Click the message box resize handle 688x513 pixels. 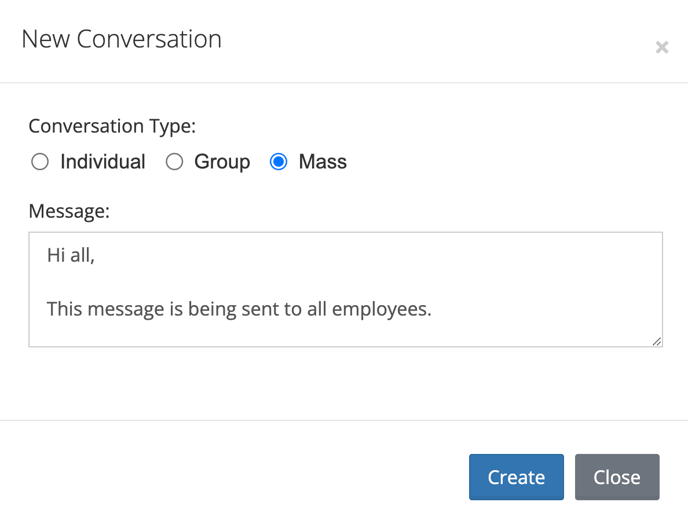[656, 341]
